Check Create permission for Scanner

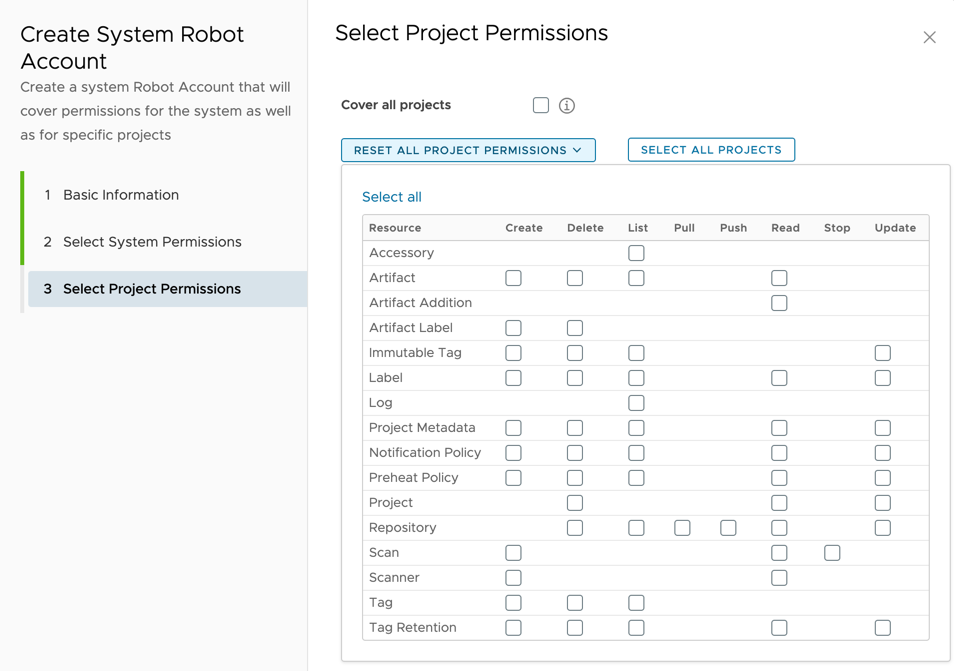point(513,577)
